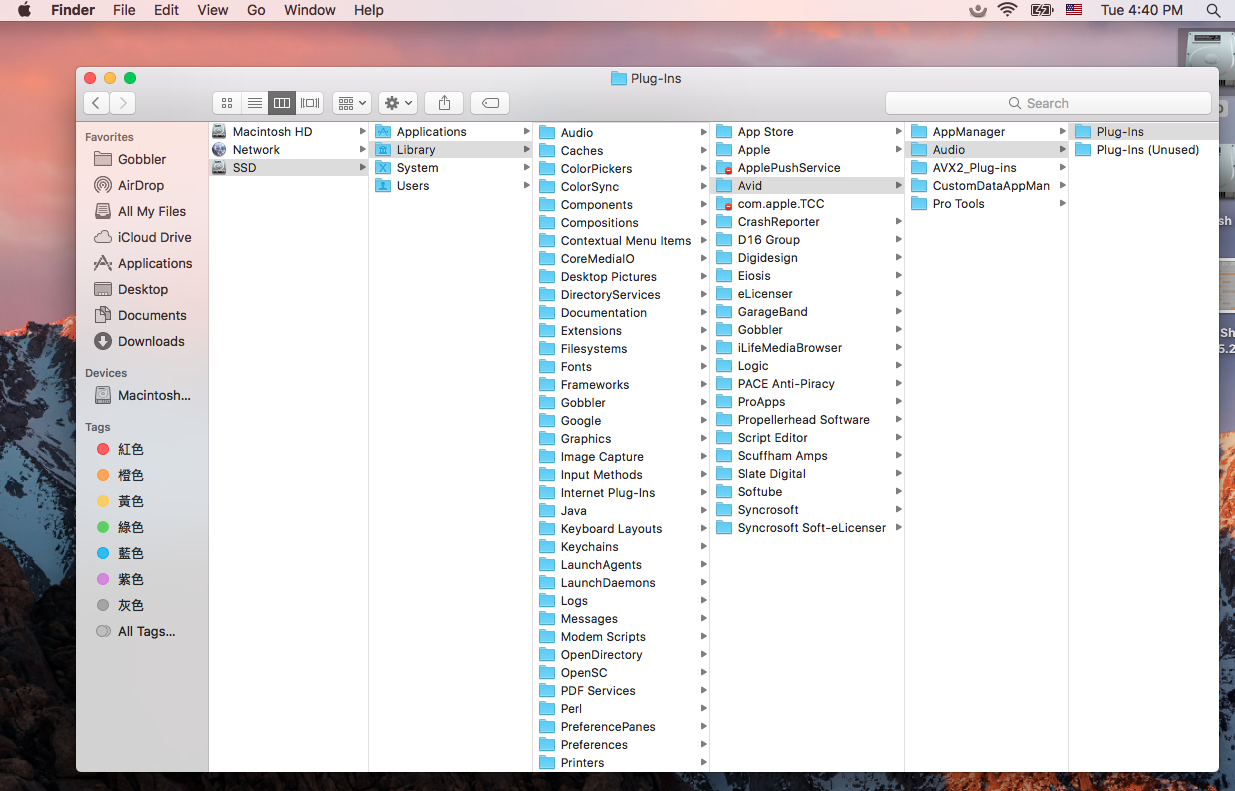
Task: Open Applications in the sidebar
Action: (x=155, y=263)
